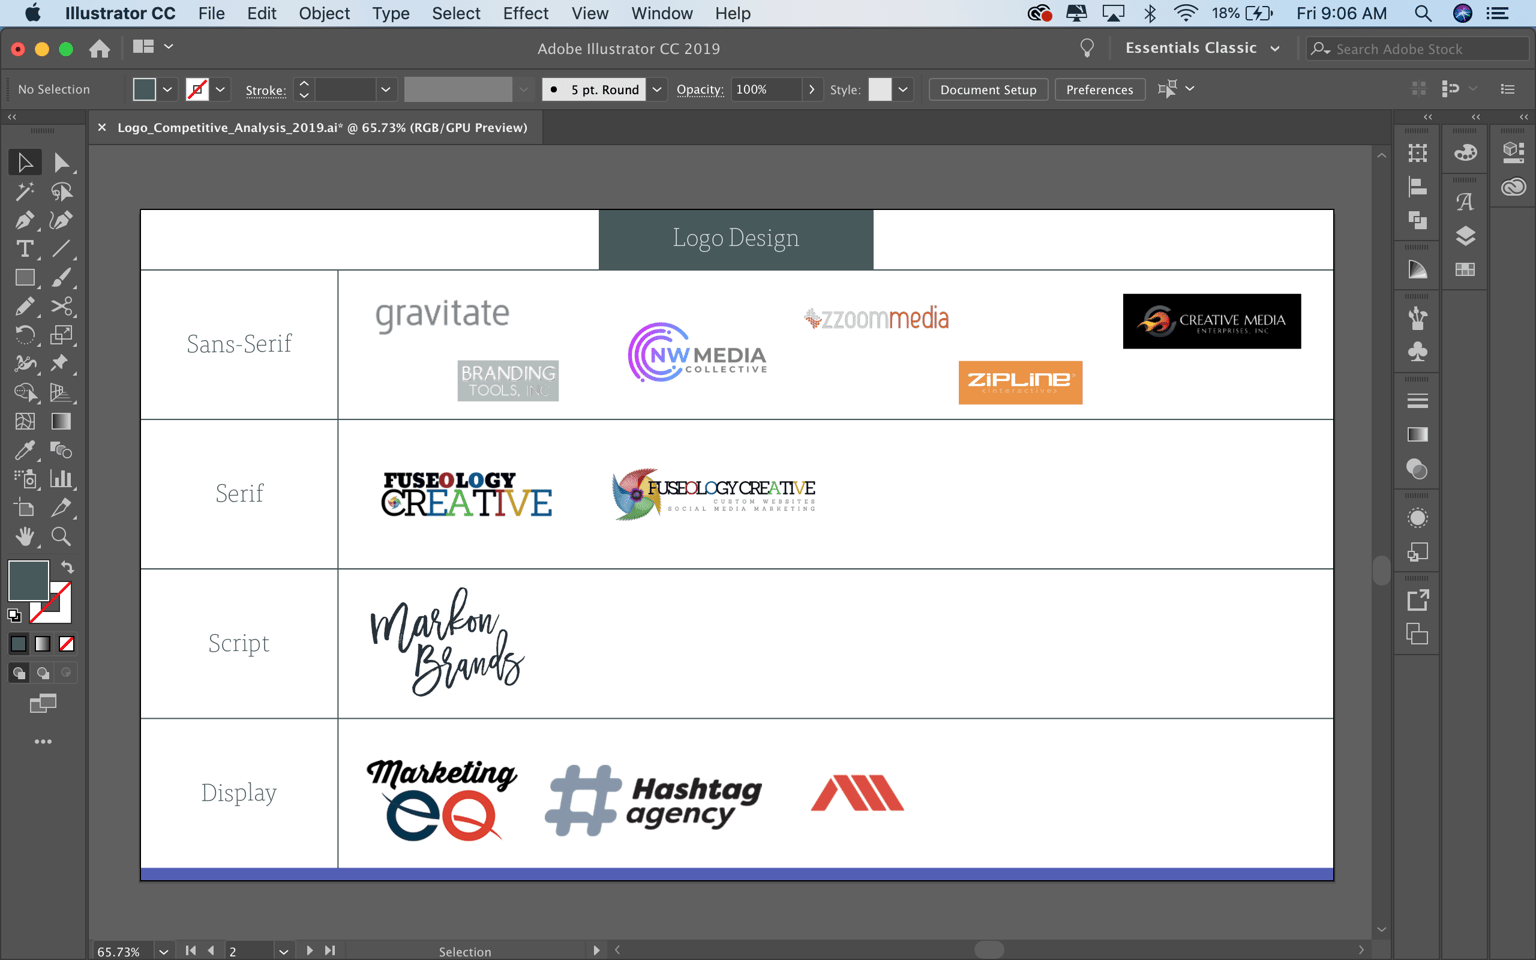
Task: Open the stroke weight dropdown
Action: (x=385, y=89)
